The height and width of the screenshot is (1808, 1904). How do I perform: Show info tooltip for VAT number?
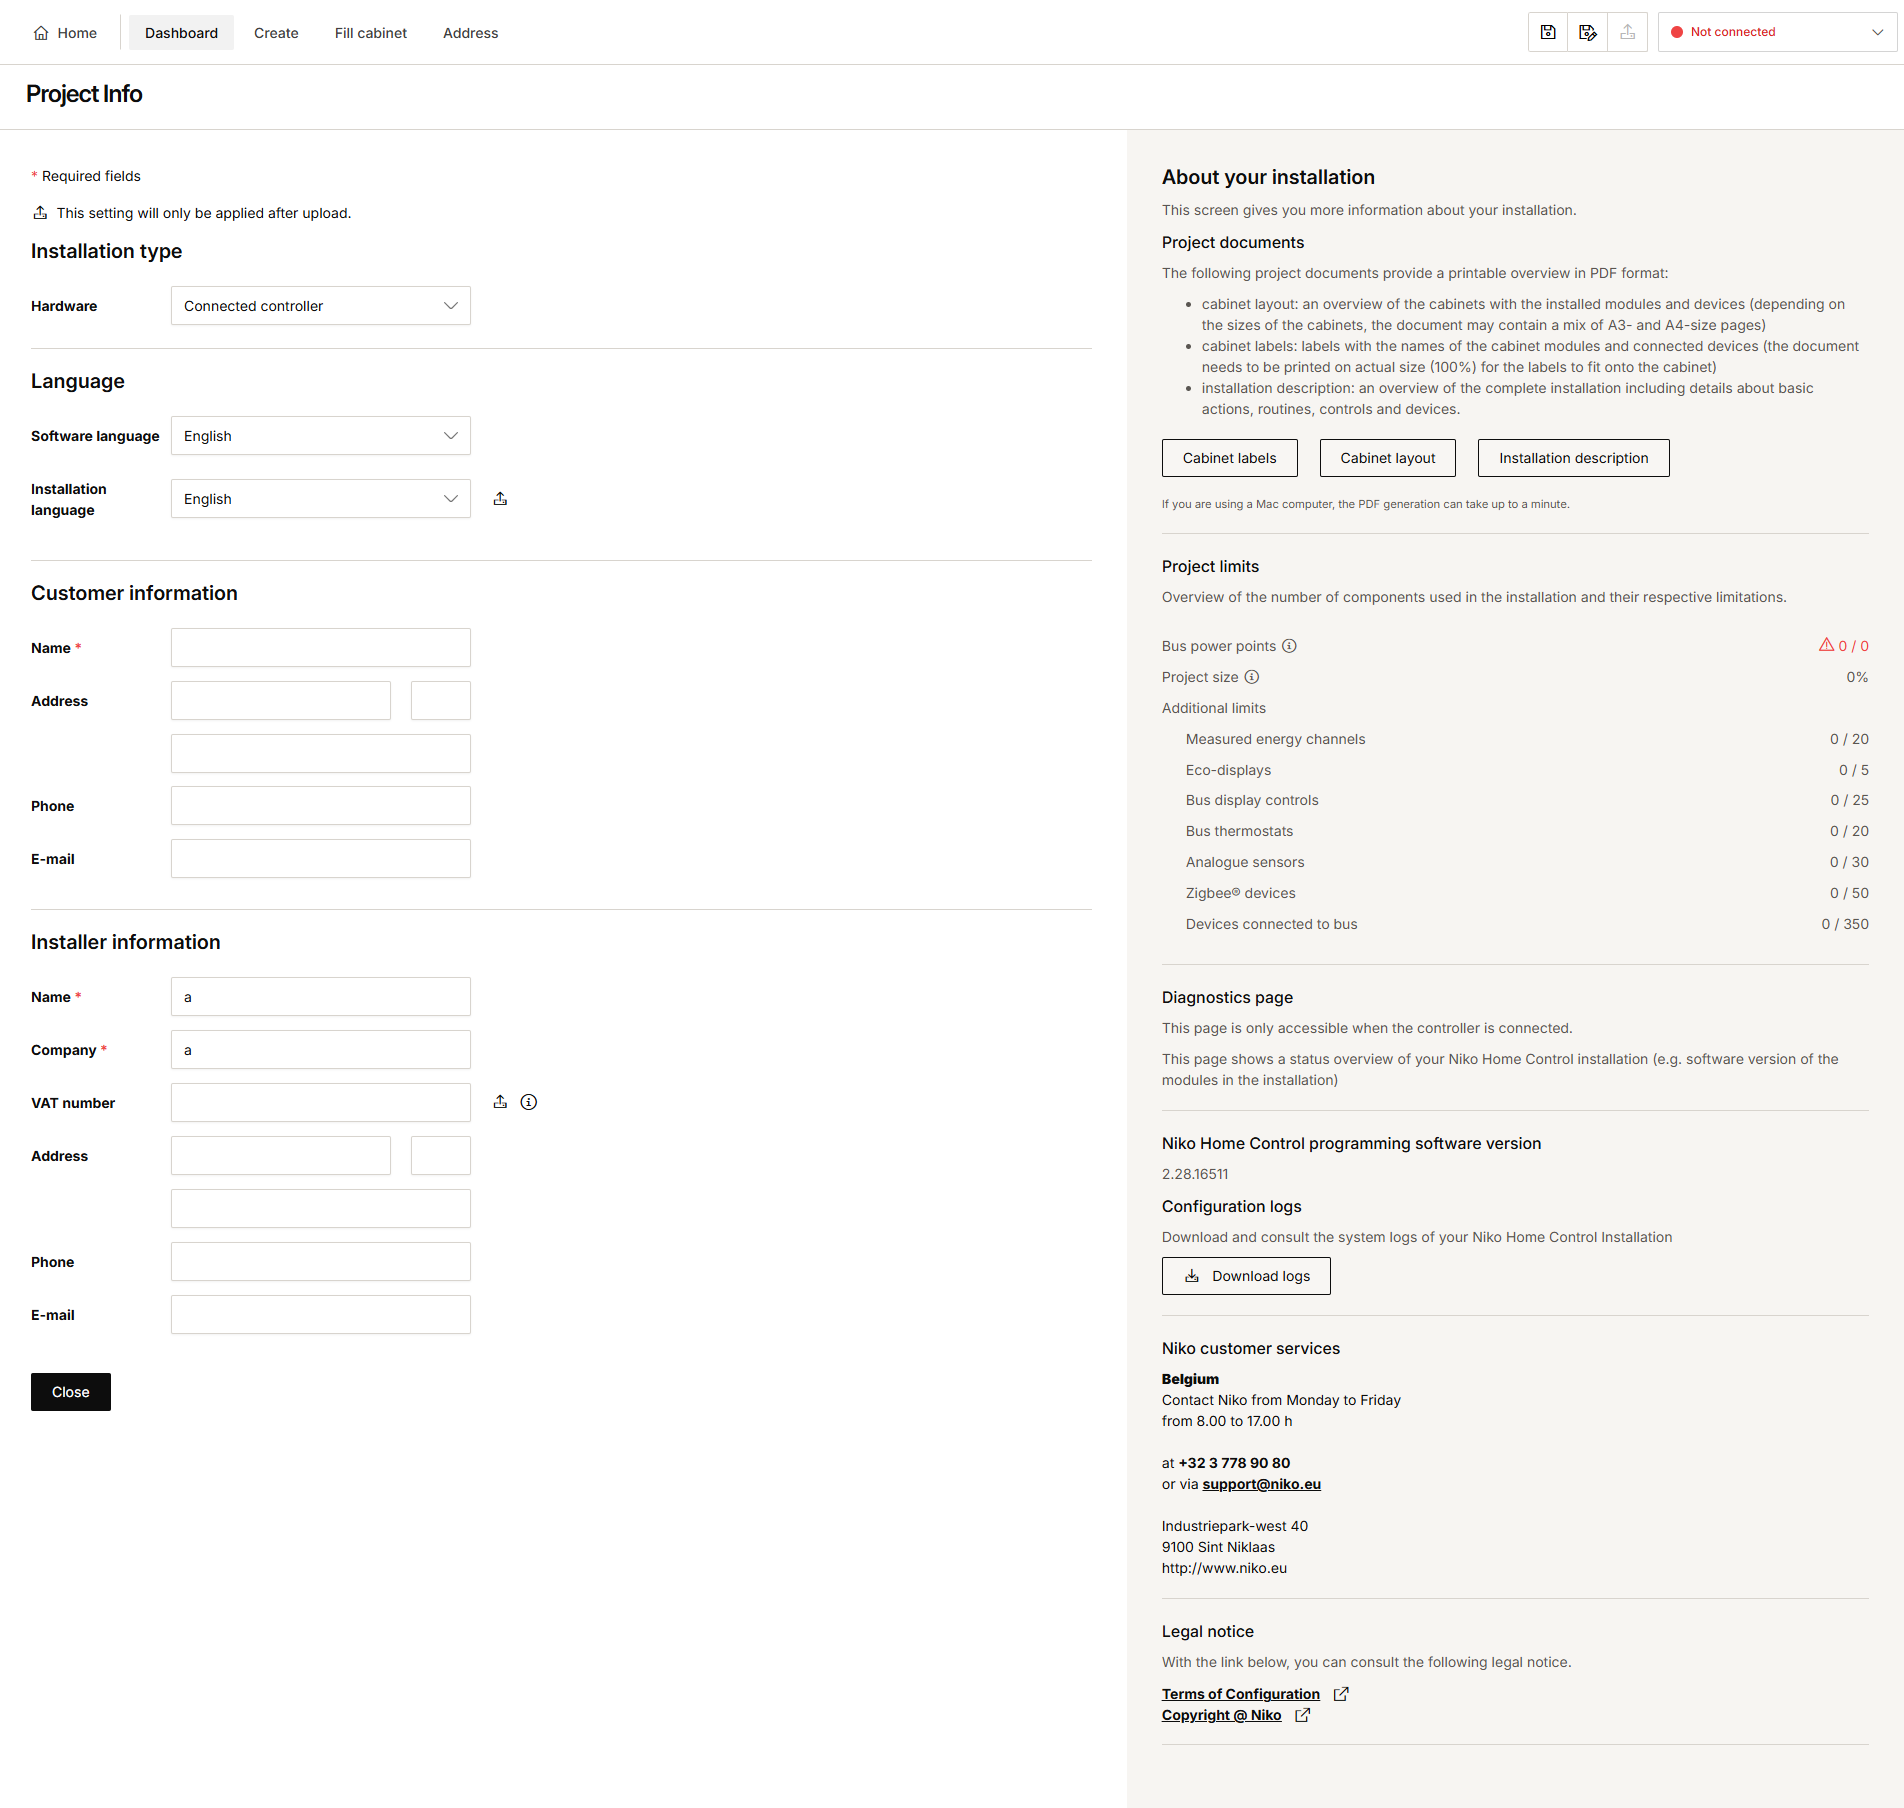(x=529, y=1102)
